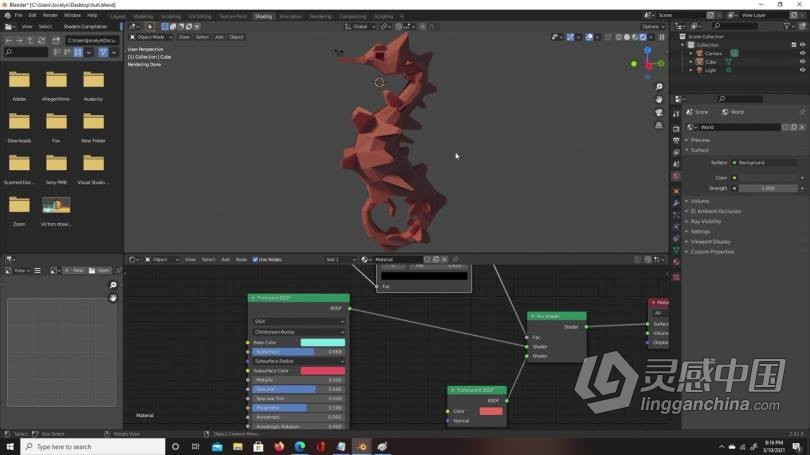Image resolution: width=810 pixels, height=455 pixels.
Task: Open the shader editor Object type dropdown
Action: pyautogui.click(x=161, y=260)
